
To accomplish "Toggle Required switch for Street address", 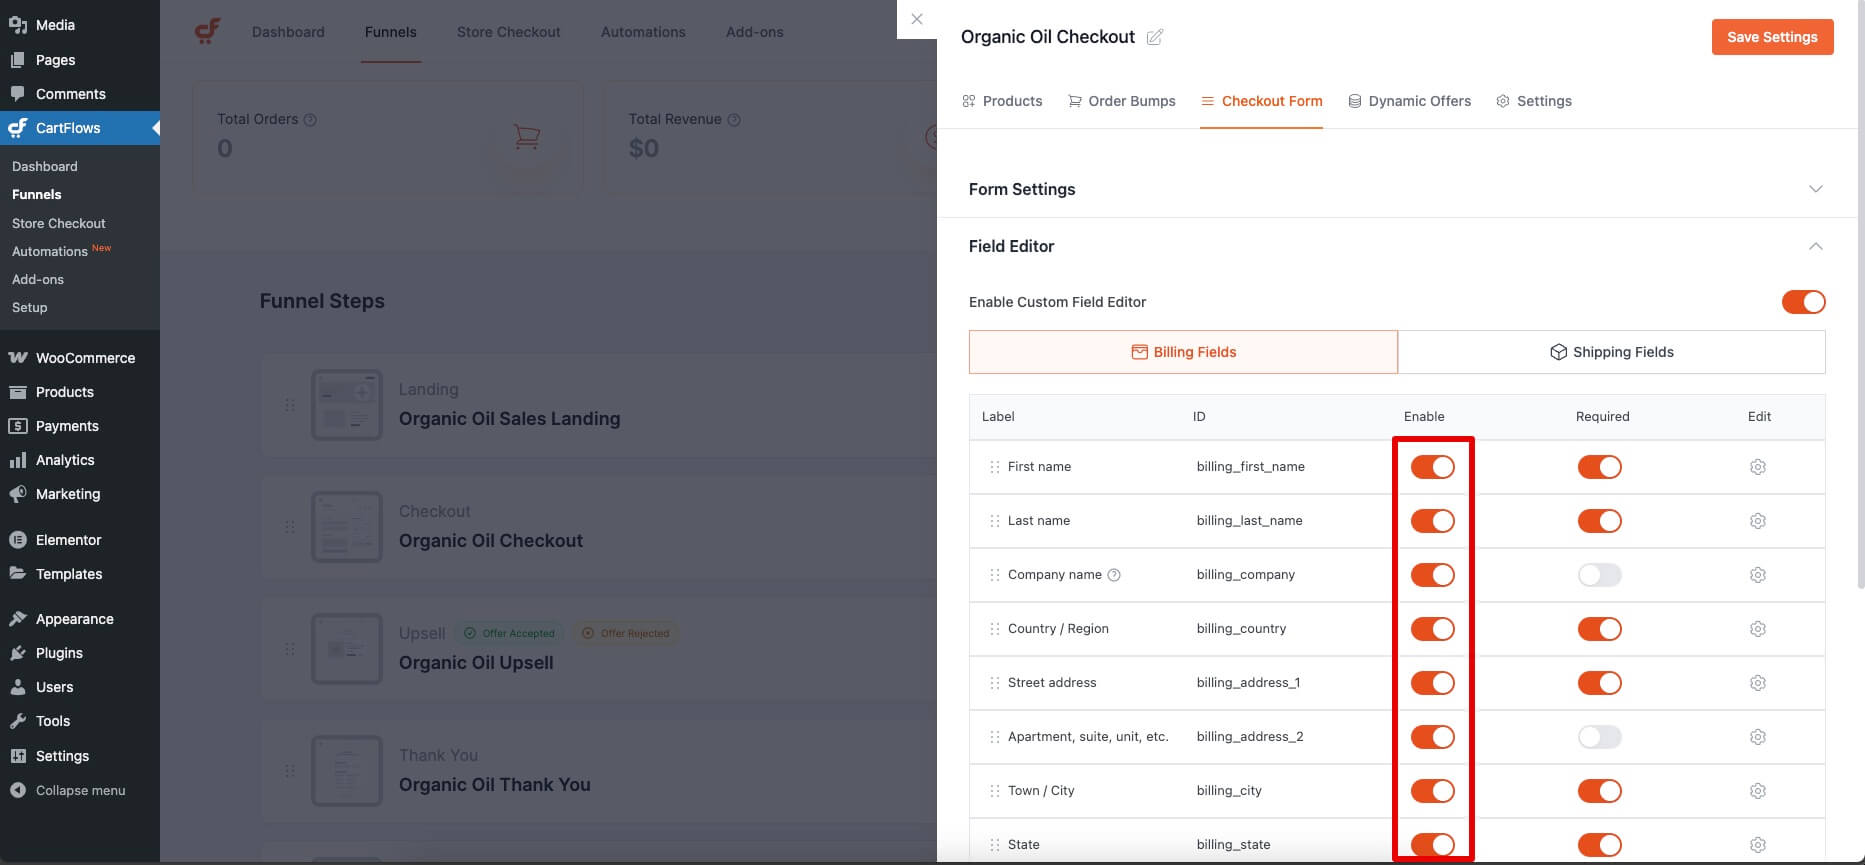I will coord(1600,683).
